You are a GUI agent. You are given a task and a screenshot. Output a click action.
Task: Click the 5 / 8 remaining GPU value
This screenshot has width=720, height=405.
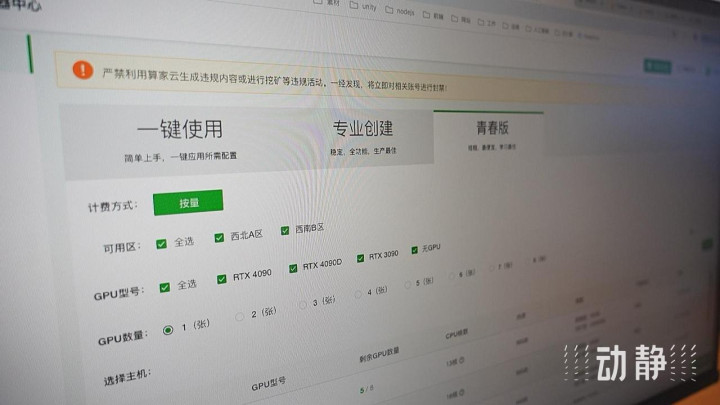[x=366, y=389]
